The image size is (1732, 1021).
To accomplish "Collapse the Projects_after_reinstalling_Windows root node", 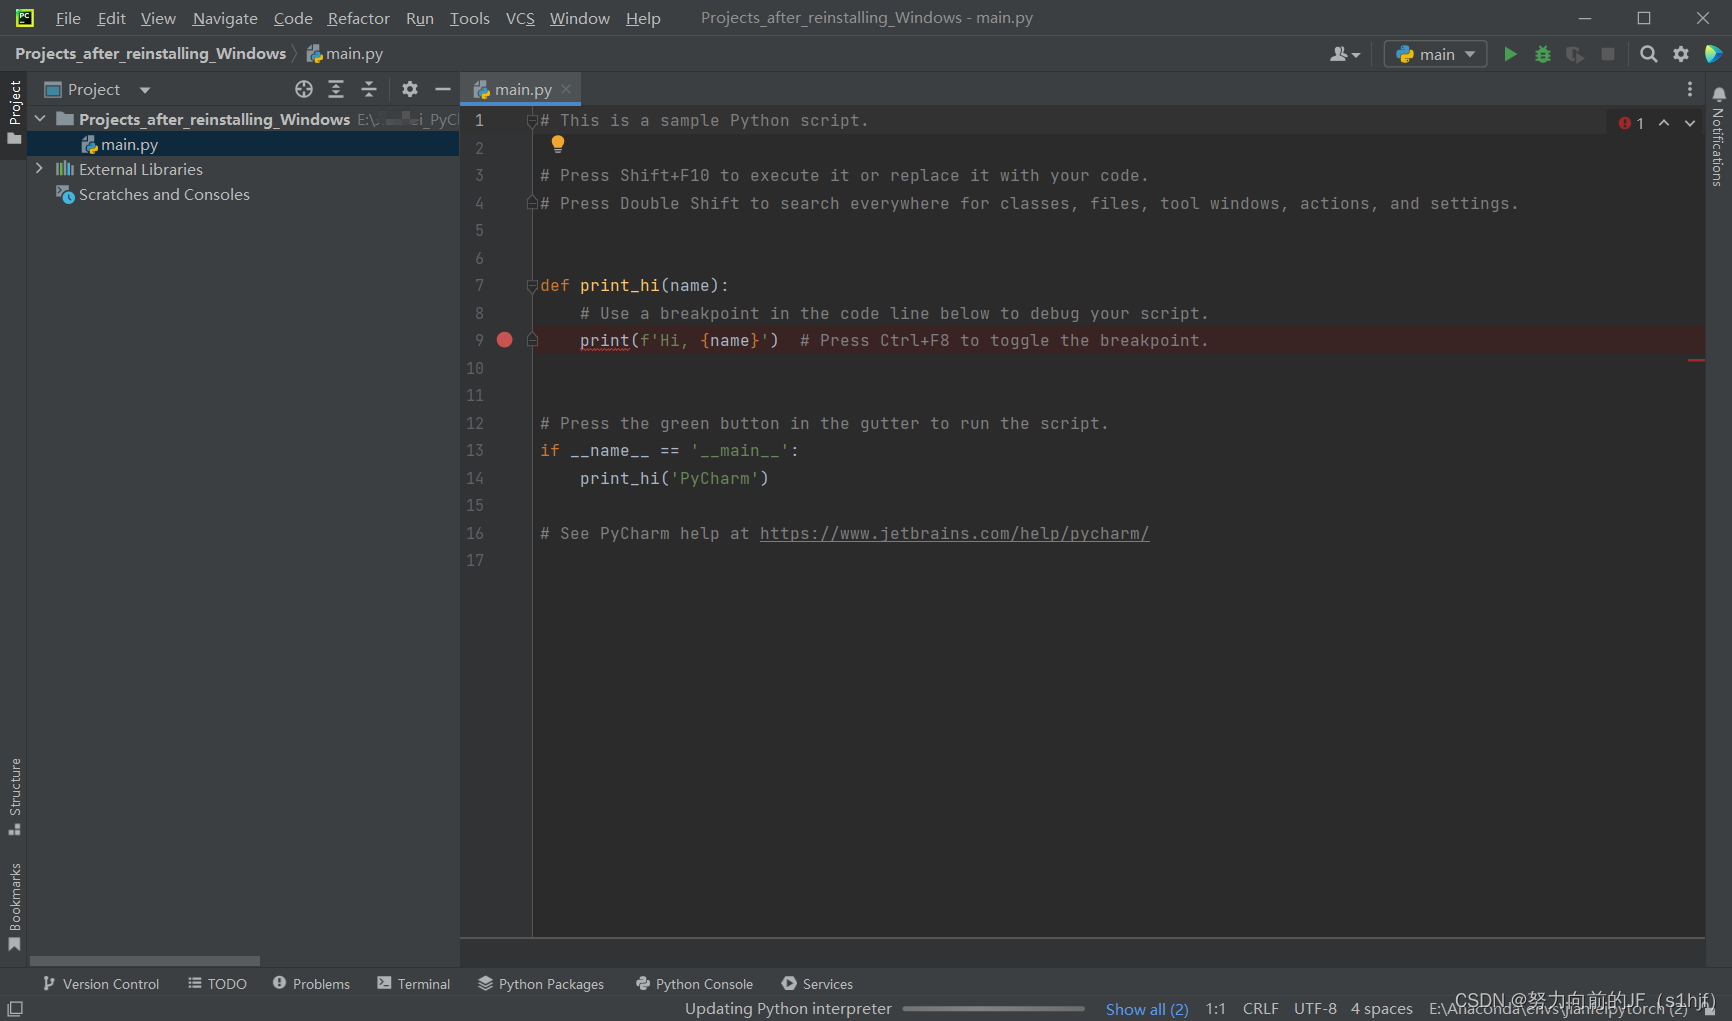I will [40, 119].
